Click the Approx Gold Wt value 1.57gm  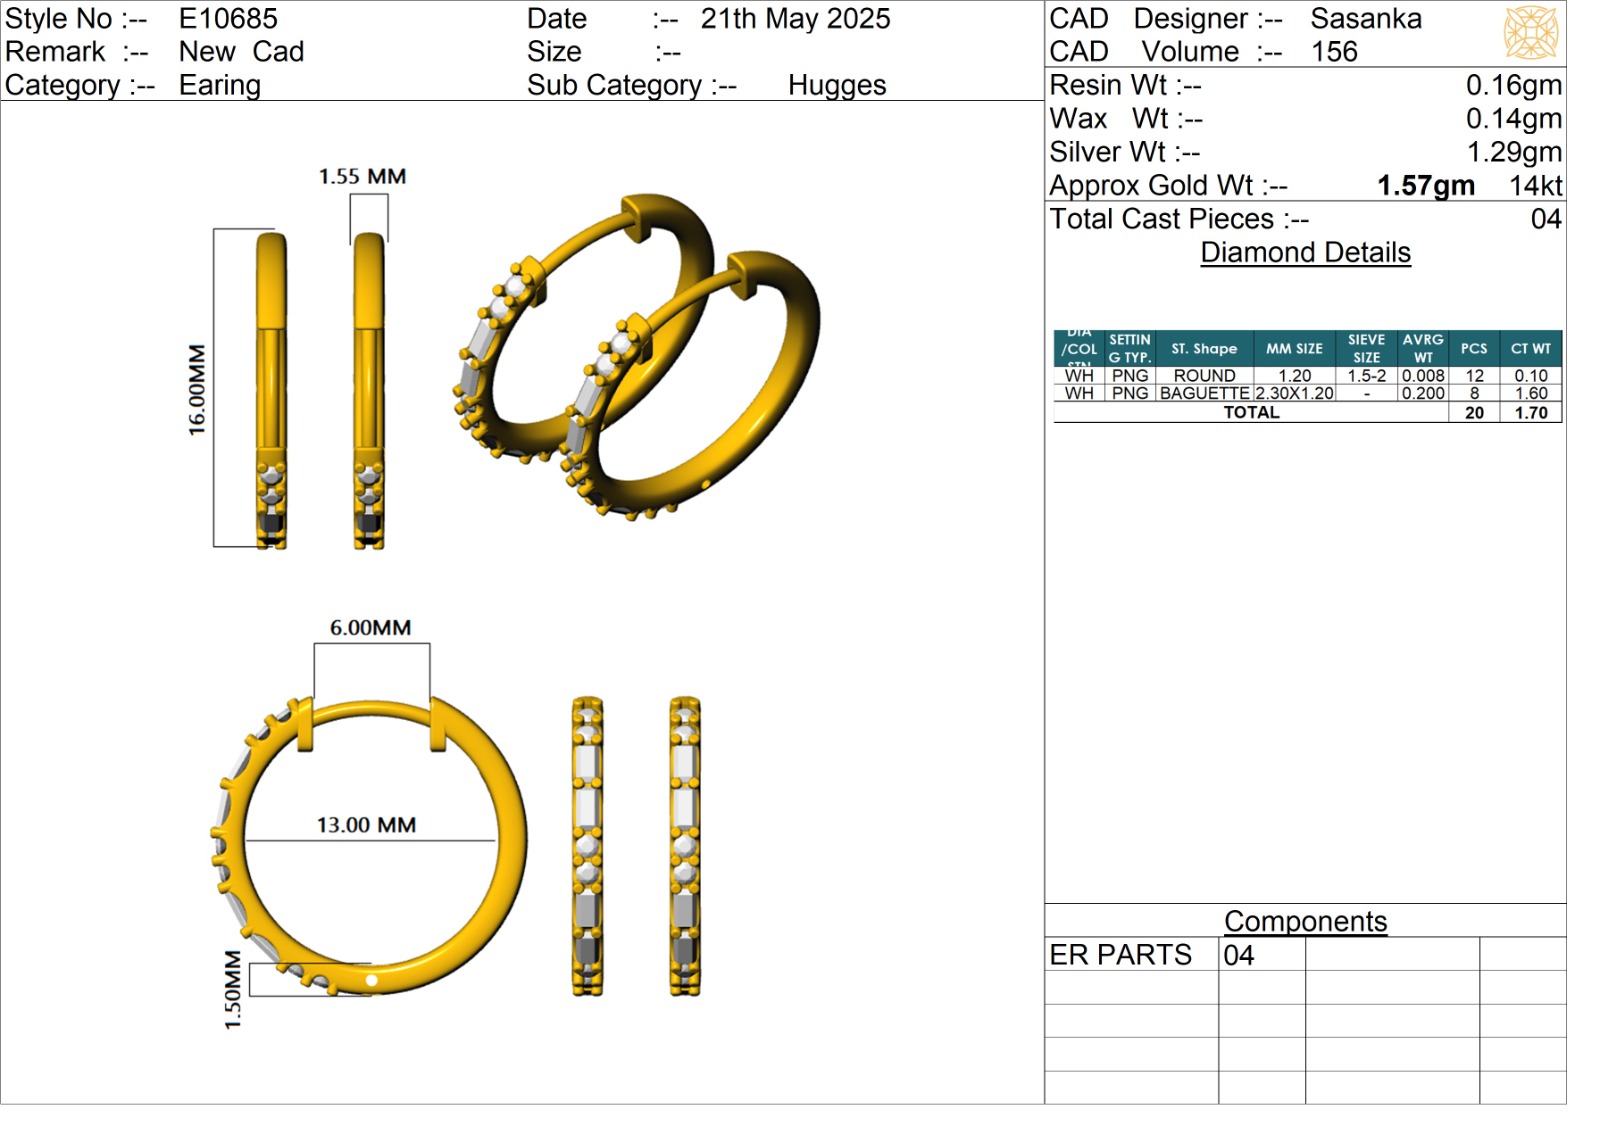pyautogui.click(x=1425, y=185)
